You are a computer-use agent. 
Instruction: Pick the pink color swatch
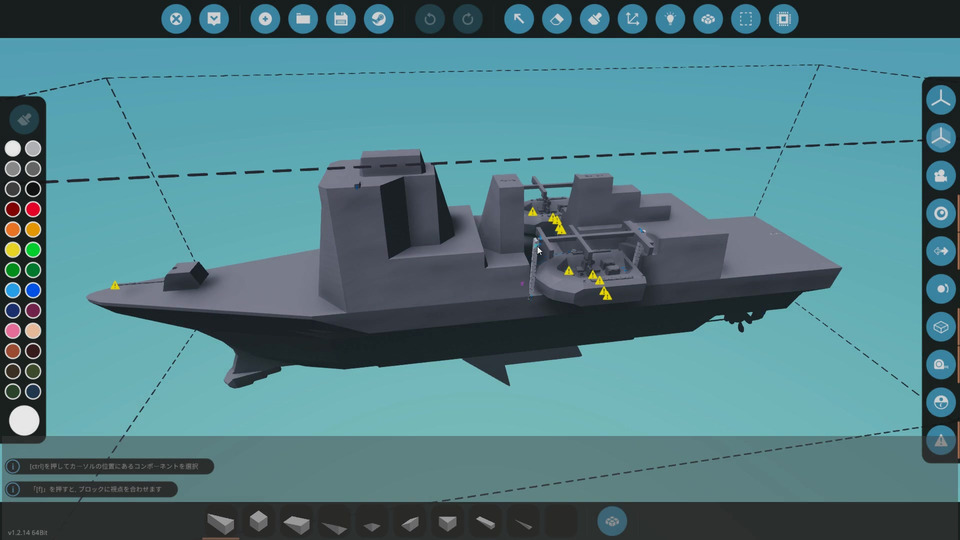point(13,330)
